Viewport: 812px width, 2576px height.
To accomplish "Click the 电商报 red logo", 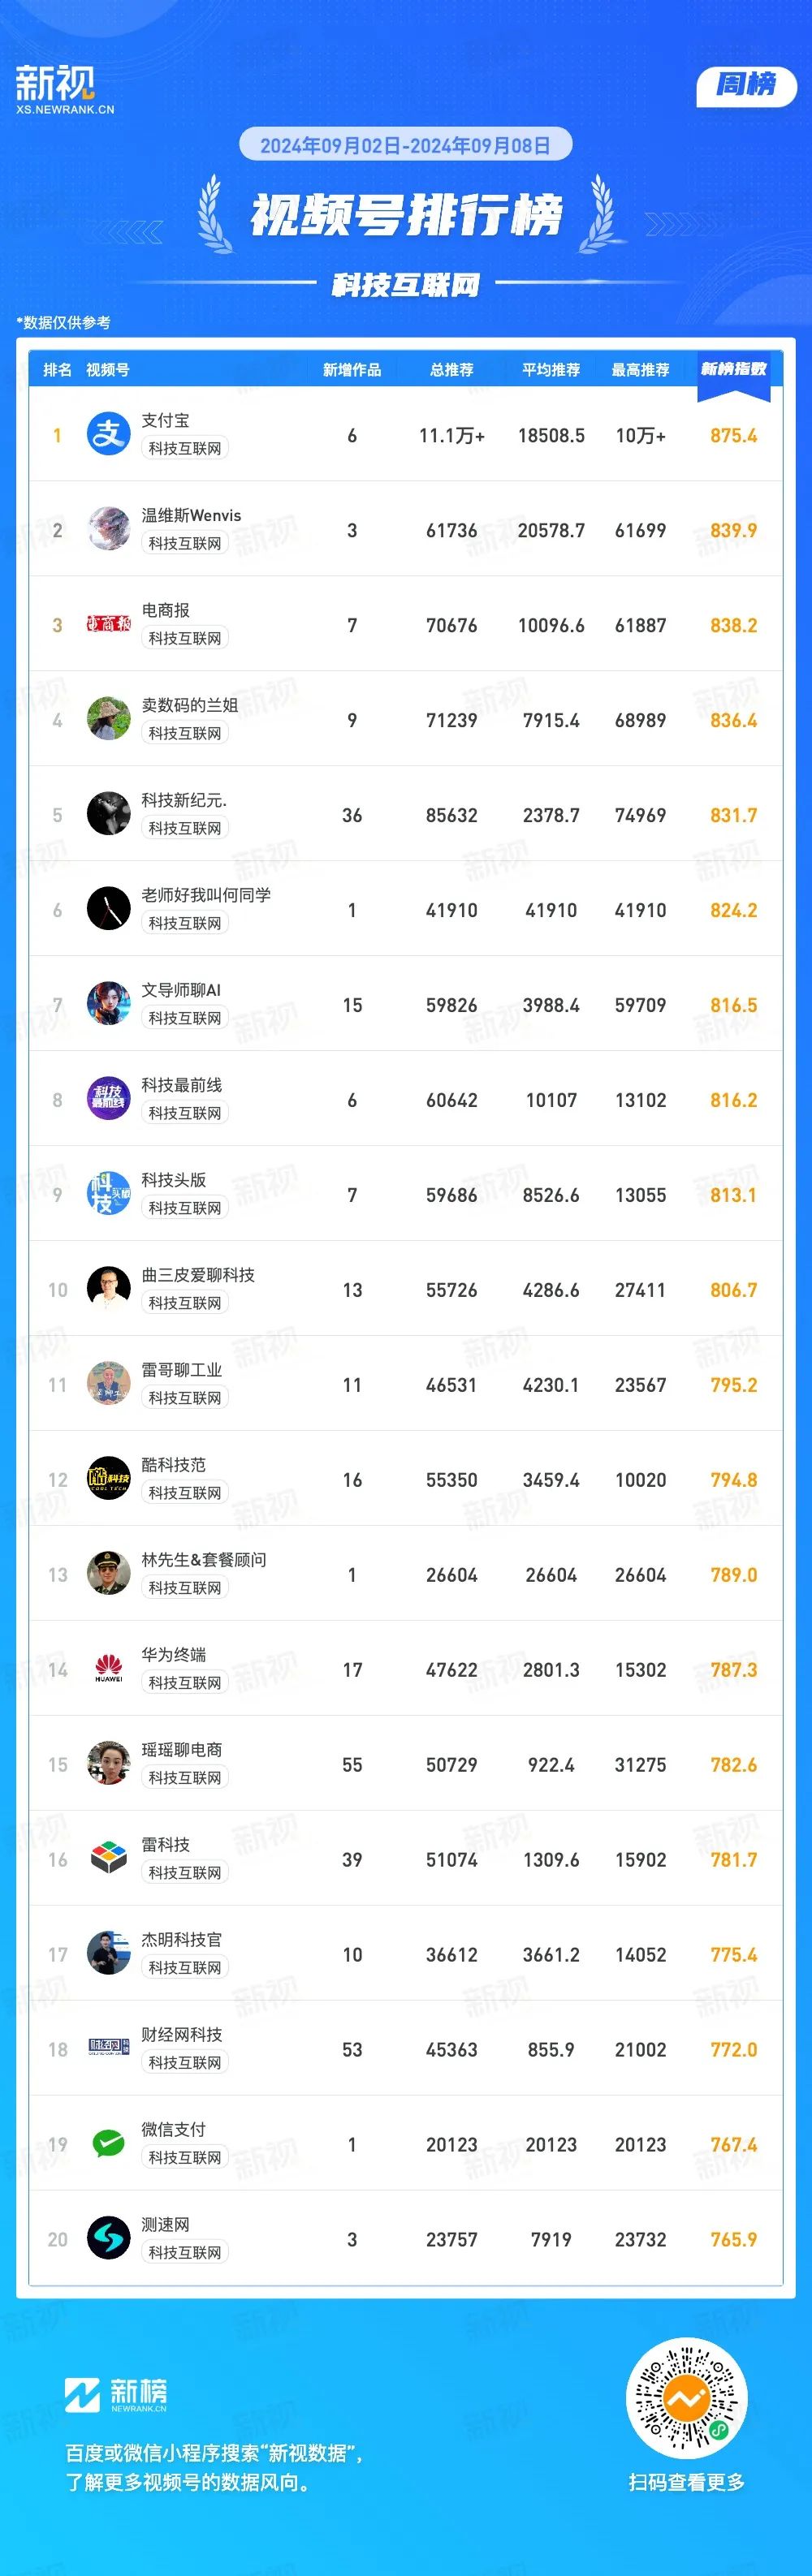I will click(x=108, y=624).
